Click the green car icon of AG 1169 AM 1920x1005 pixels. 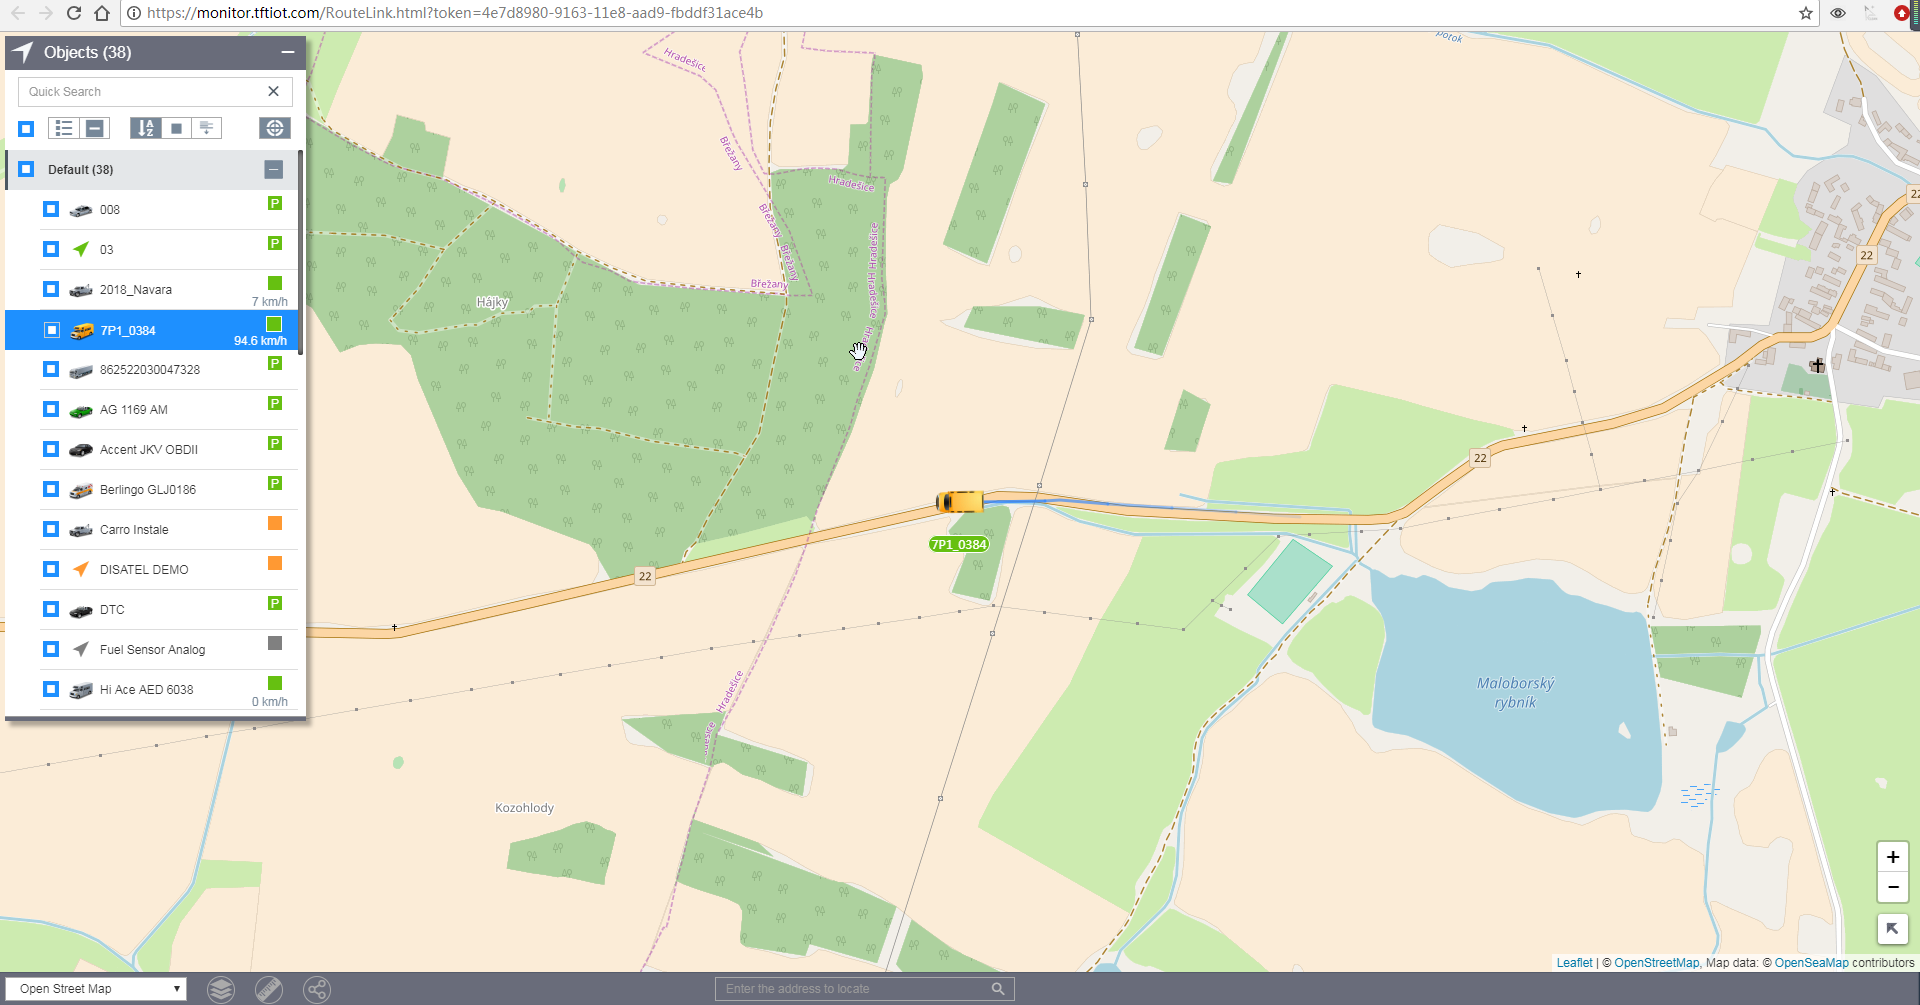(81, 410)
